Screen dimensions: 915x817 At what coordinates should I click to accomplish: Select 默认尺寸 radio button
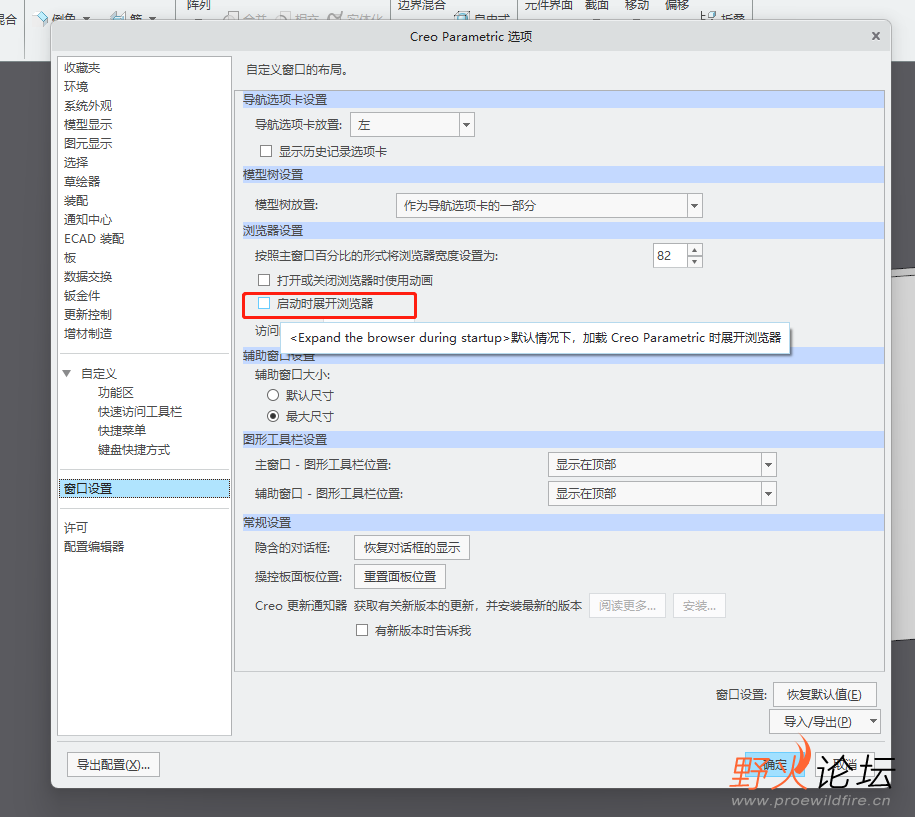click(x=273, y=395)
